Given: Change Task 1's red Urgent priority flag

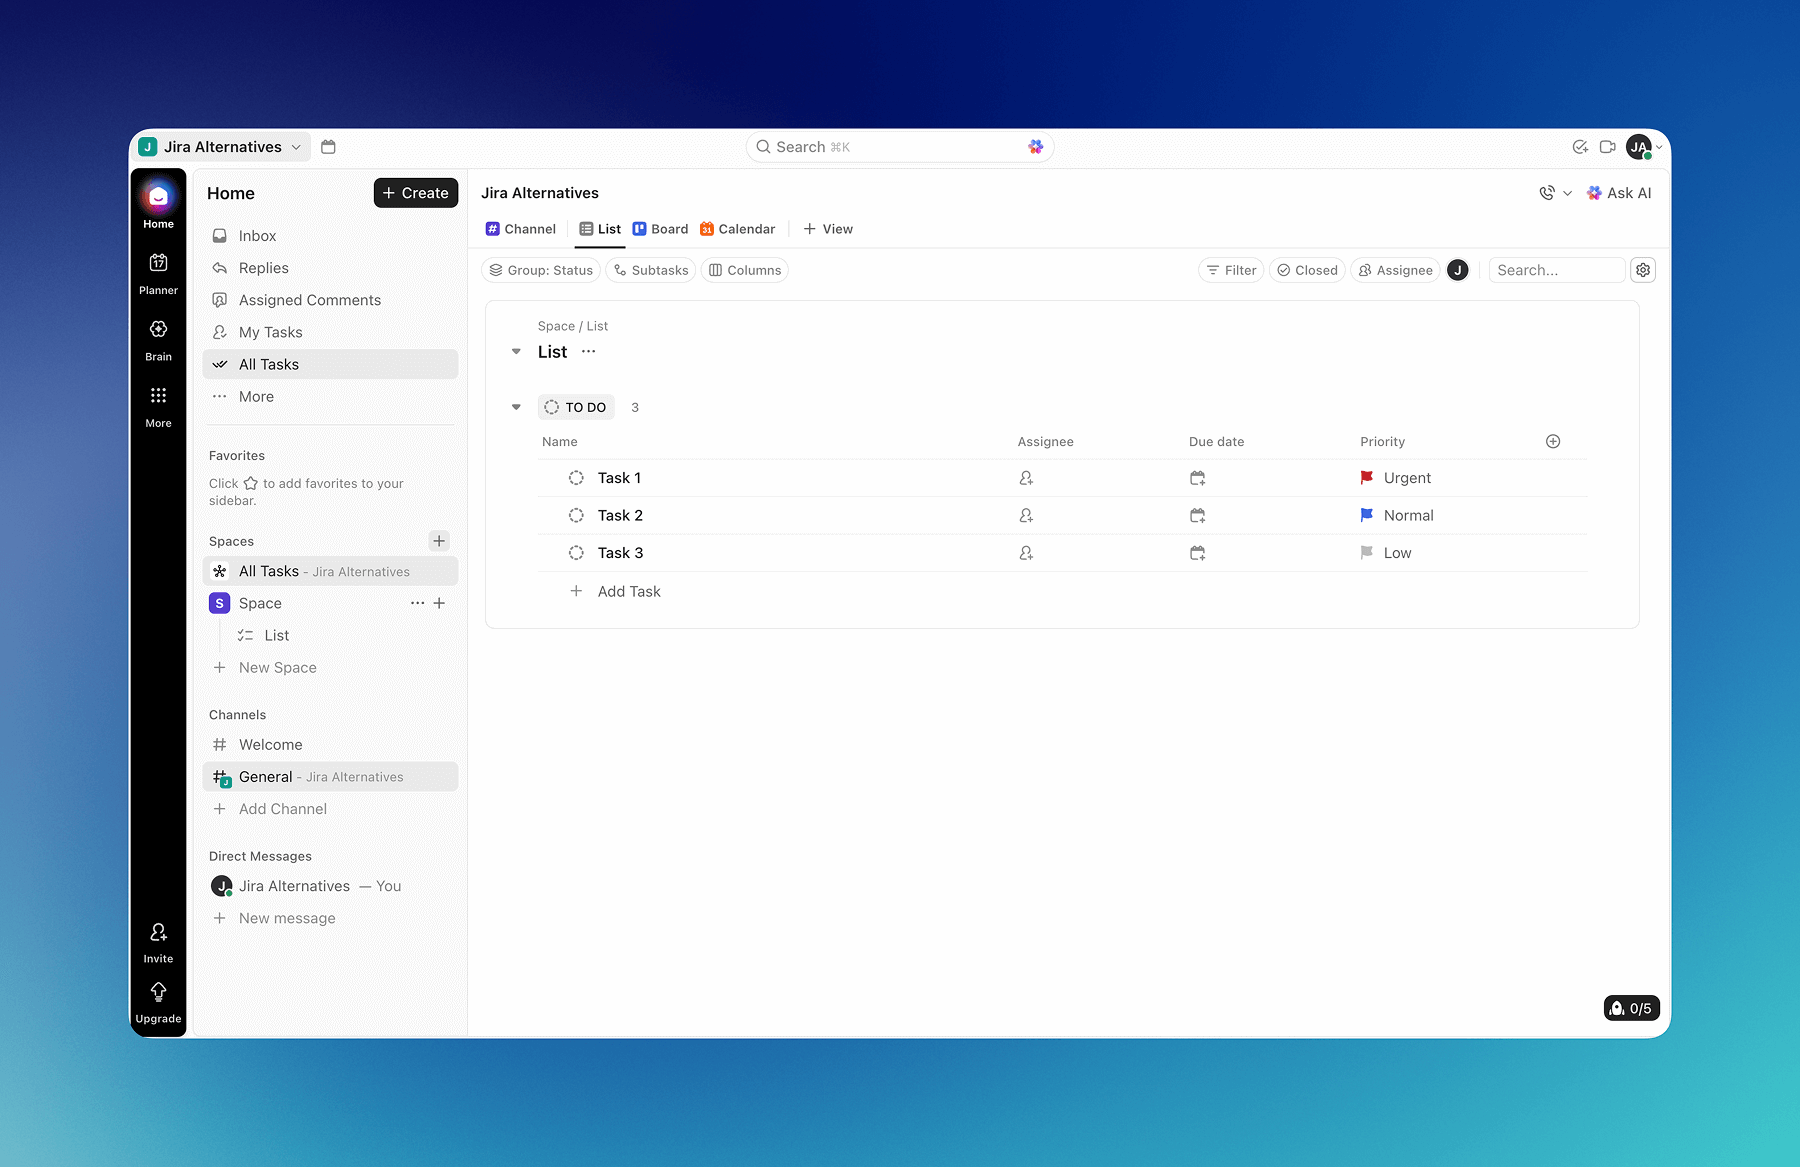Looking at the screenshot, I should 1367,478.
